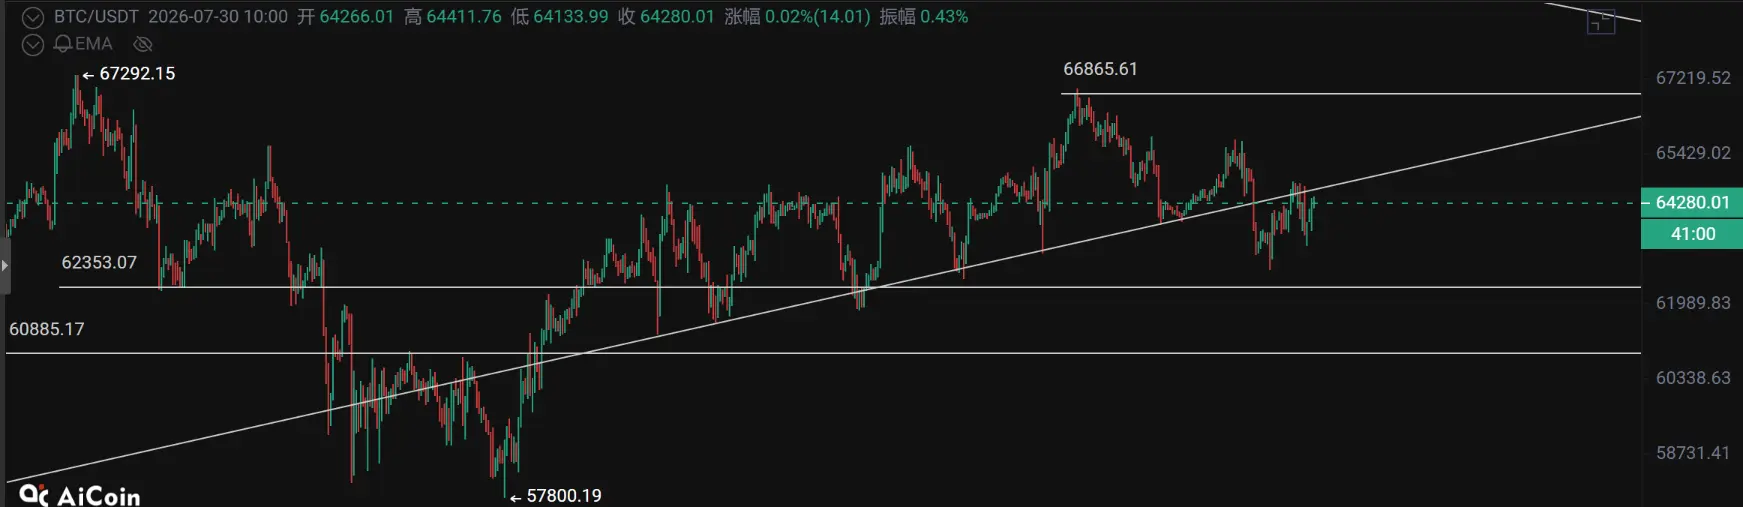Click the current price tag 64280.01
This screenshot has height=507, width=1743.
(1692, 202)
